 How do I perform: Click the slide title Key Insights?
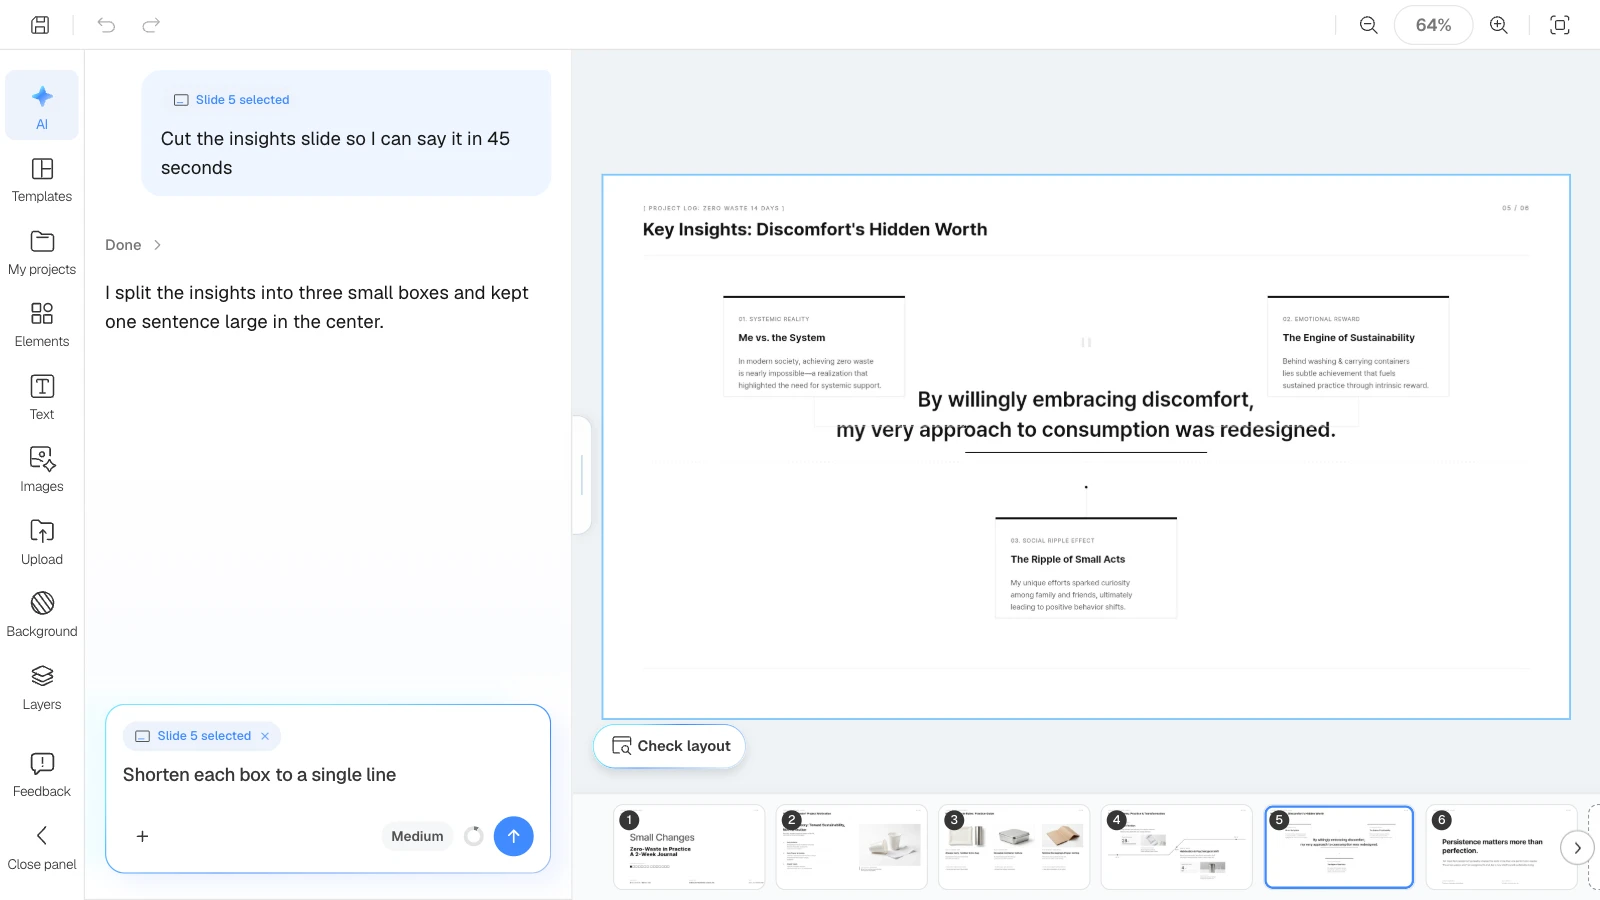point(815,230)
